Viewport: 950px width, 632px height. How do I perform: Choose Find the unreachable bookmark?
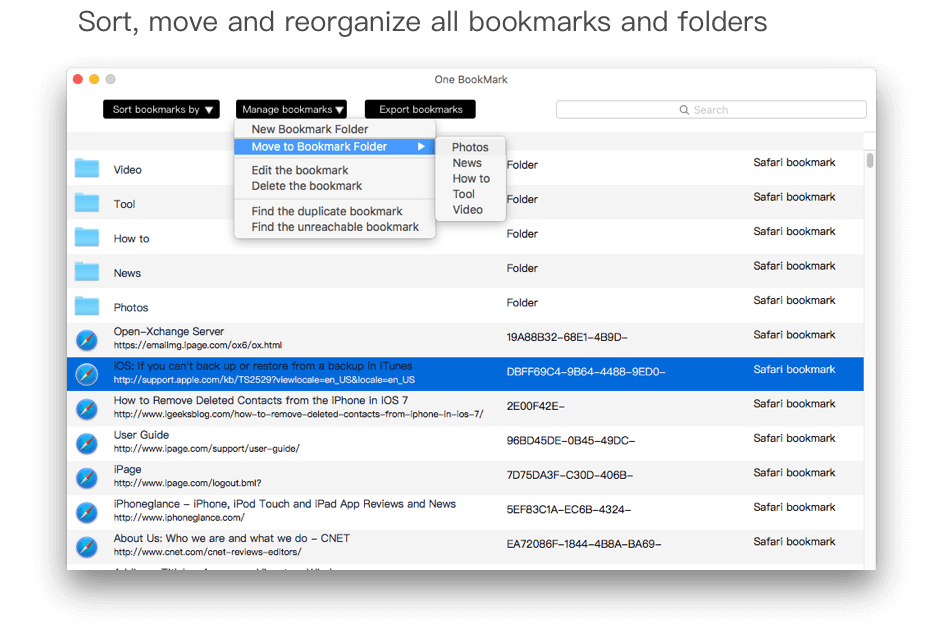tap(335, 227)
